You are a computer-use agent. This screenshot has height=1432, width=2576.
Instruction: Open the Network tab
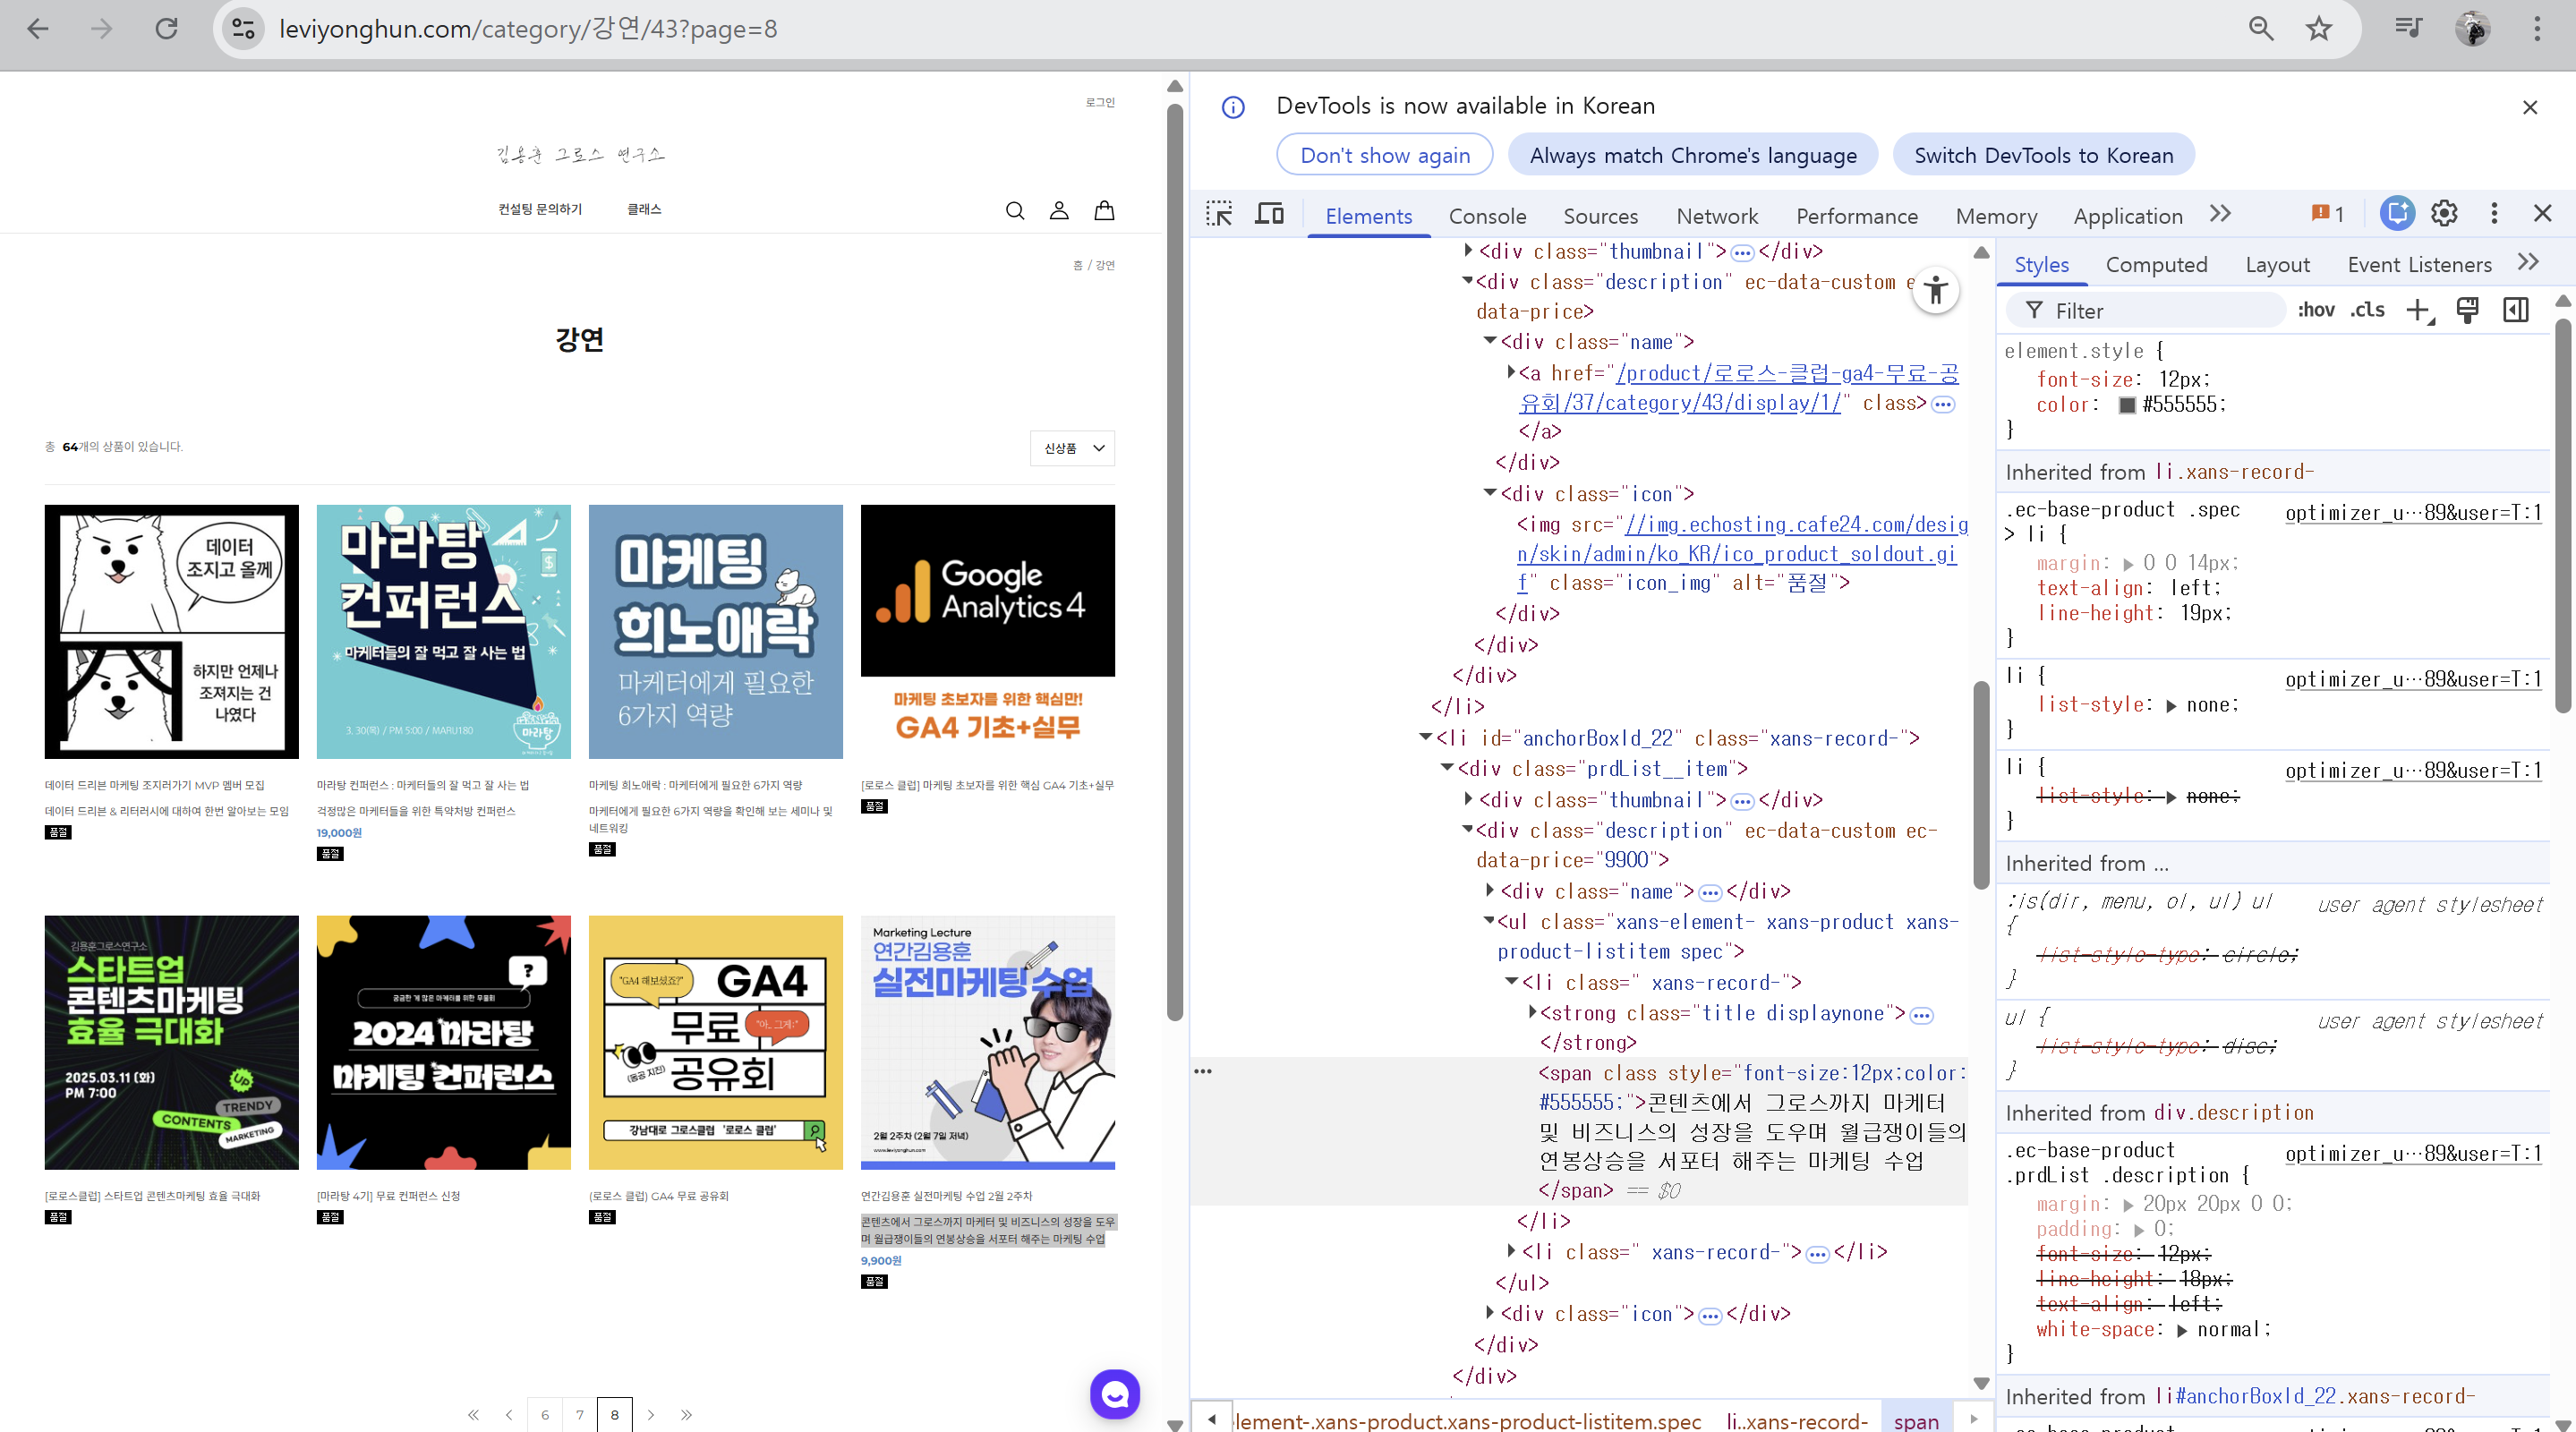[x=1717, y=216]
